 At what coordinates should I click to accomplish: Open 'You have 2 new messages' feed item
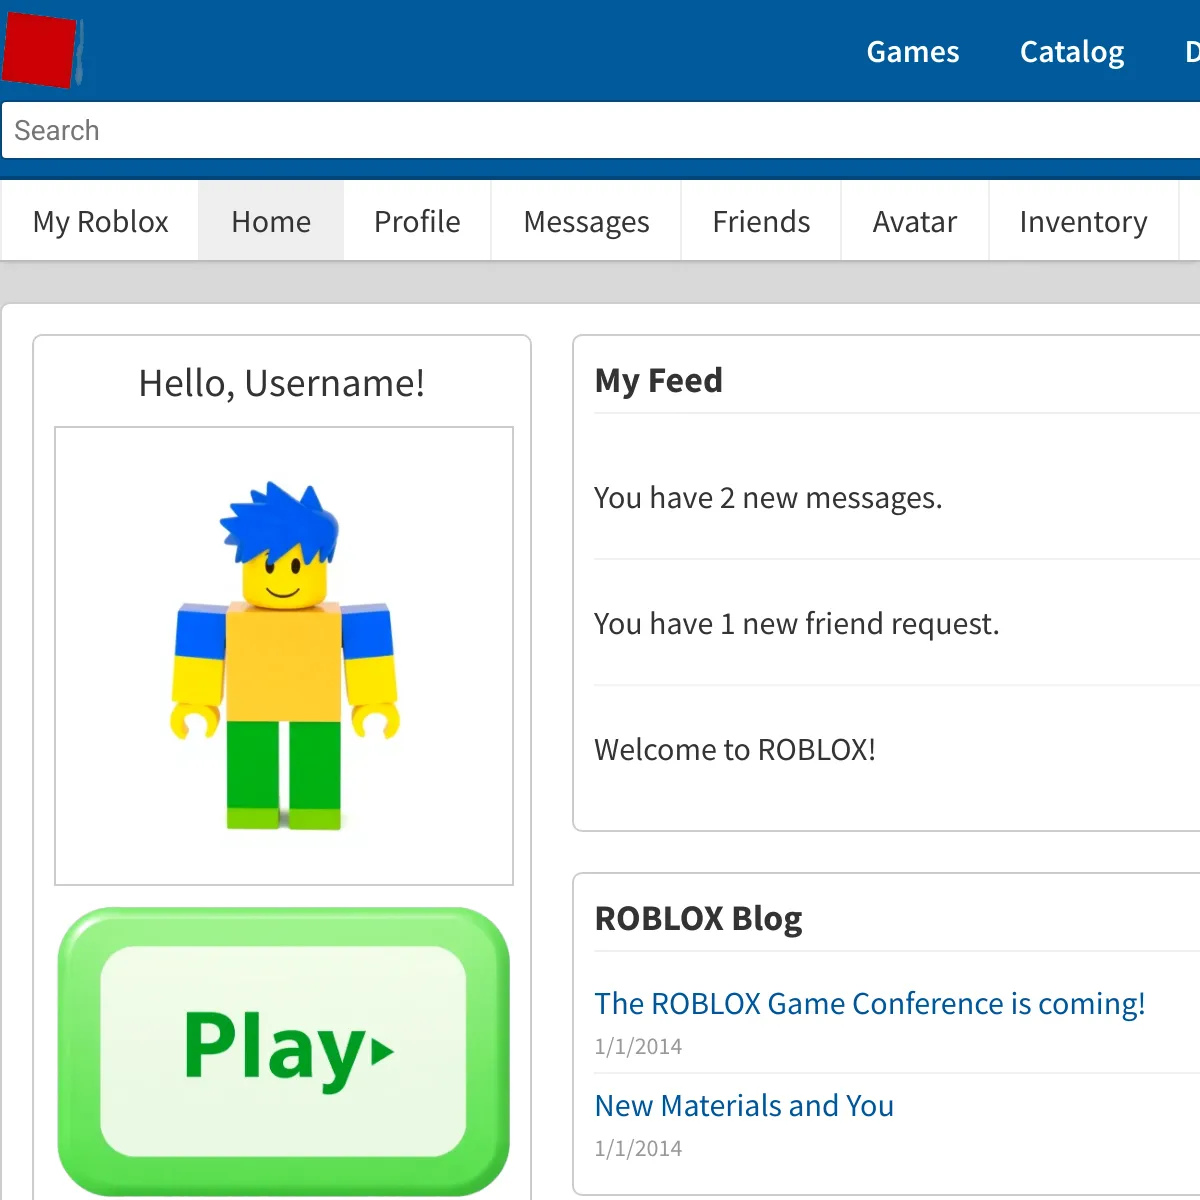768,498
